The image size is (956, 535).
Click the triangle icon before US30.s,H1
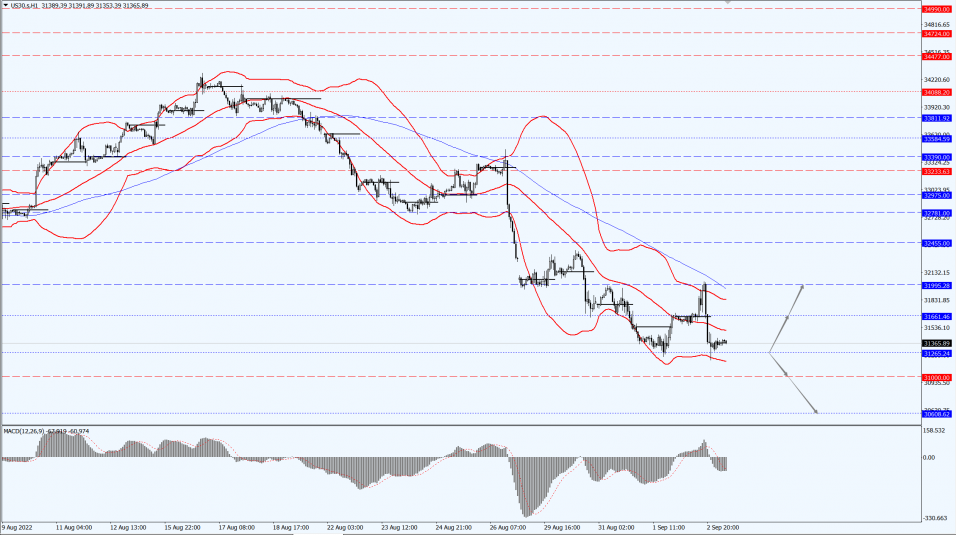tap(5, 5)
